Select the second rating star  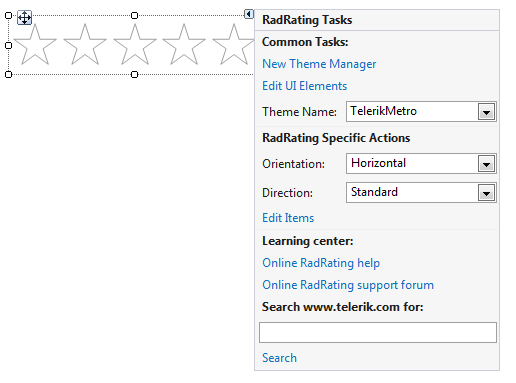(x=85, y=44)
